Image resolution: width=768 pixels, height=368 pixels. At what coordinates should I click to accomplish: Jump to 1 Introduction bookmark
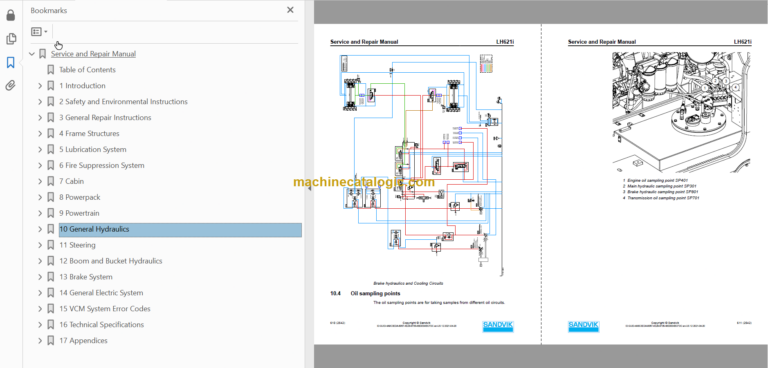point(82,86)
